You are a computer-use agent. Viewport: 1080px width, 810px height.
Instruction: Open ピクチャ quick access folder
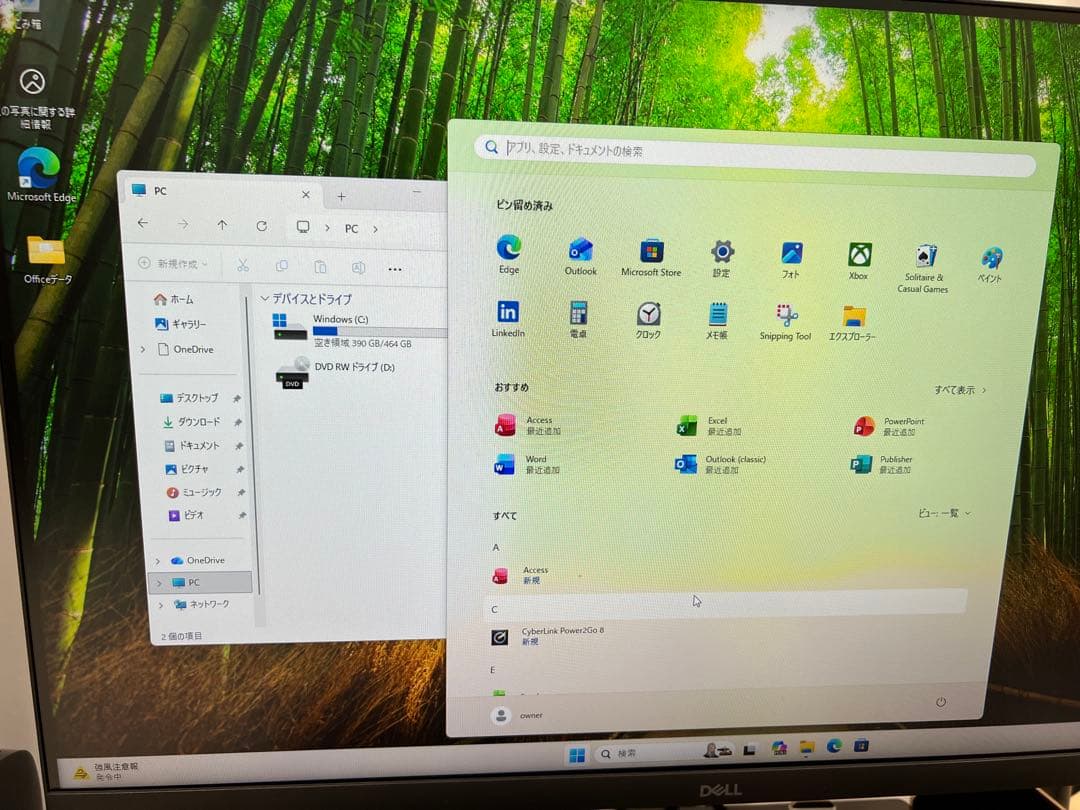[187, 469]
